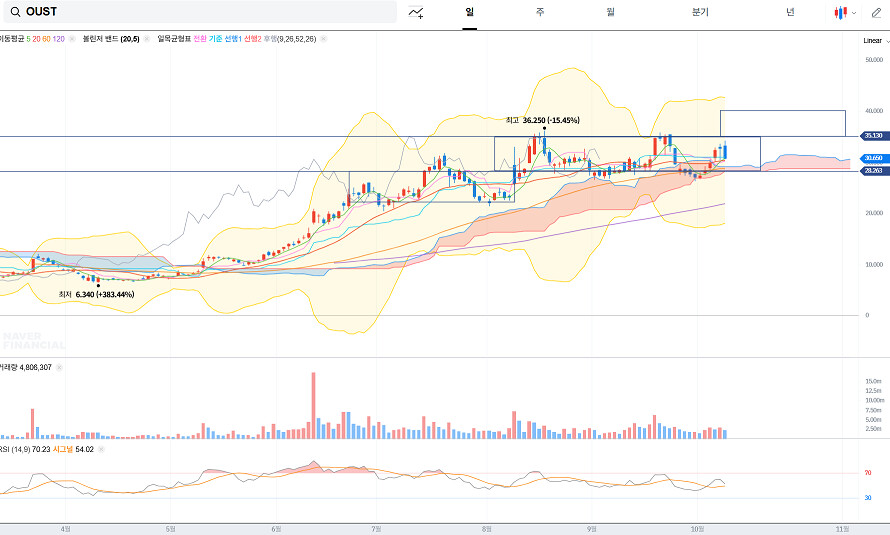This screenshot has width=890, height=535.
Task: Click the 4월 date axis label
Action: click(x=65, y=529)
